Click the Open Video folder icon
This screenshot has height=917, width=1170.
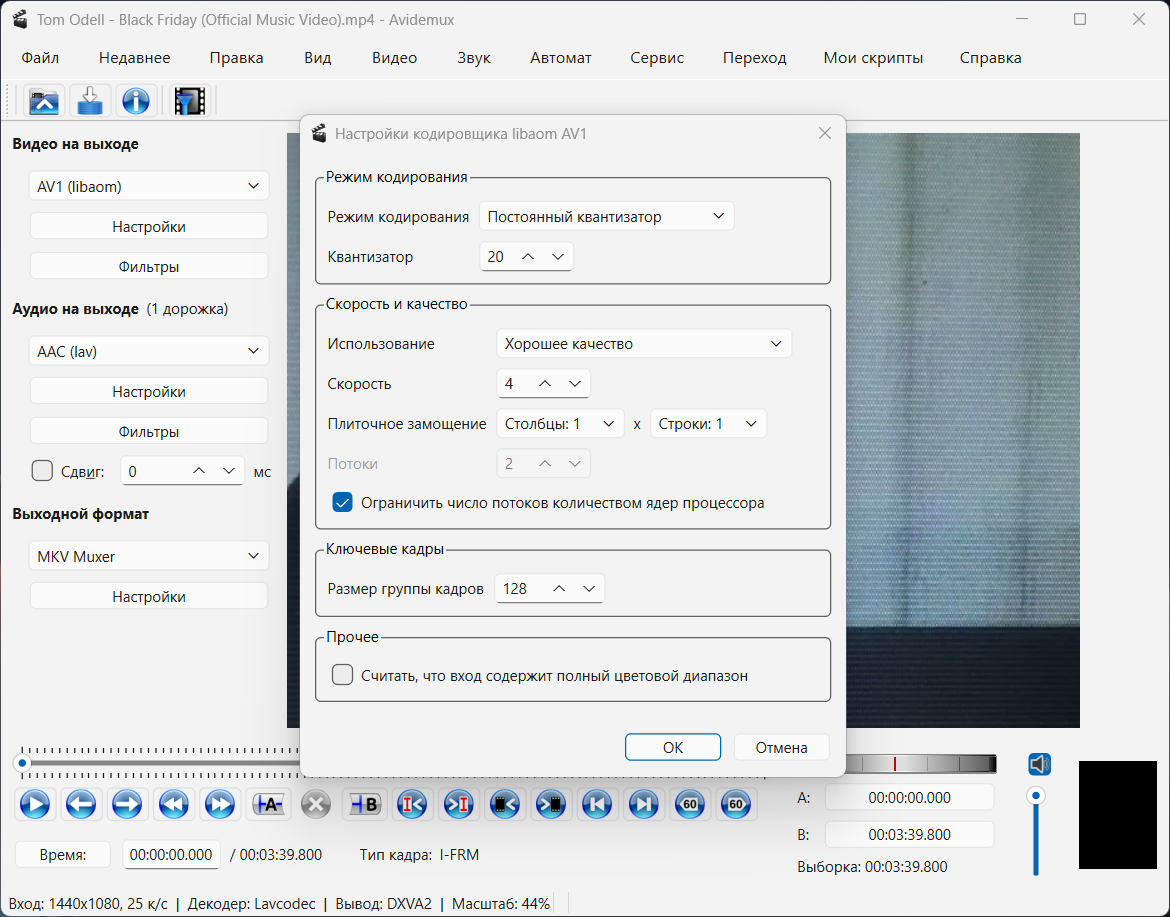45,101
